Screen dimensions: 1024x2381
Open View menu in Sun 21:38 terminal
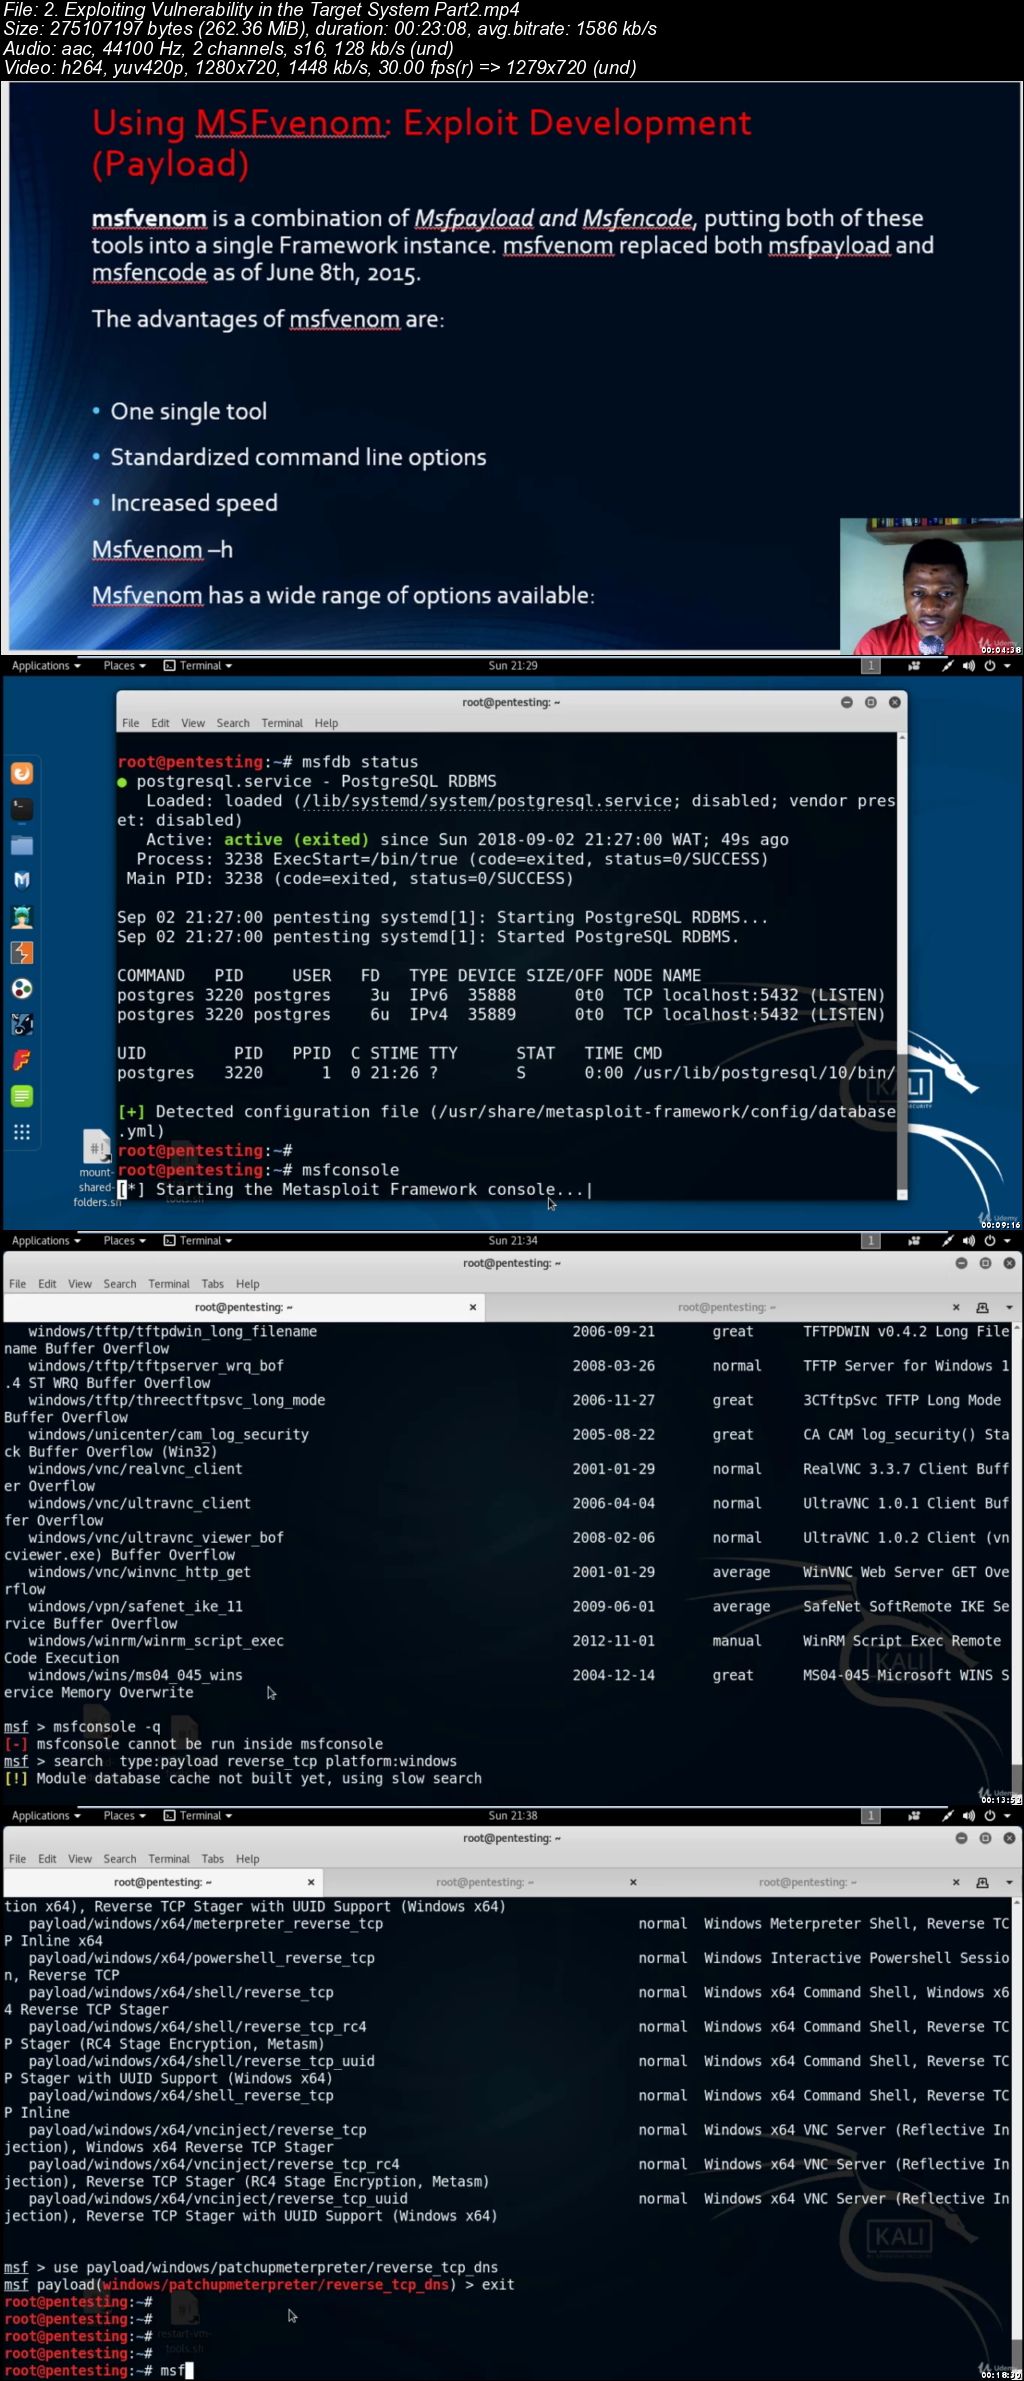(80, 1859)
